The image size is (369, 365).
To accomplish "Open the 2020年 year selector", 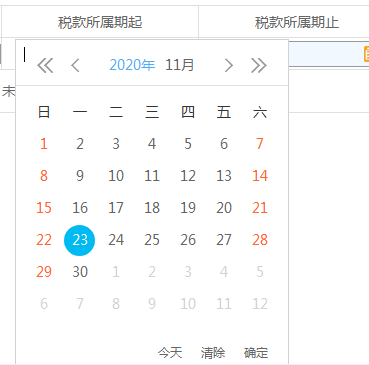I will (x=132, y=65).
